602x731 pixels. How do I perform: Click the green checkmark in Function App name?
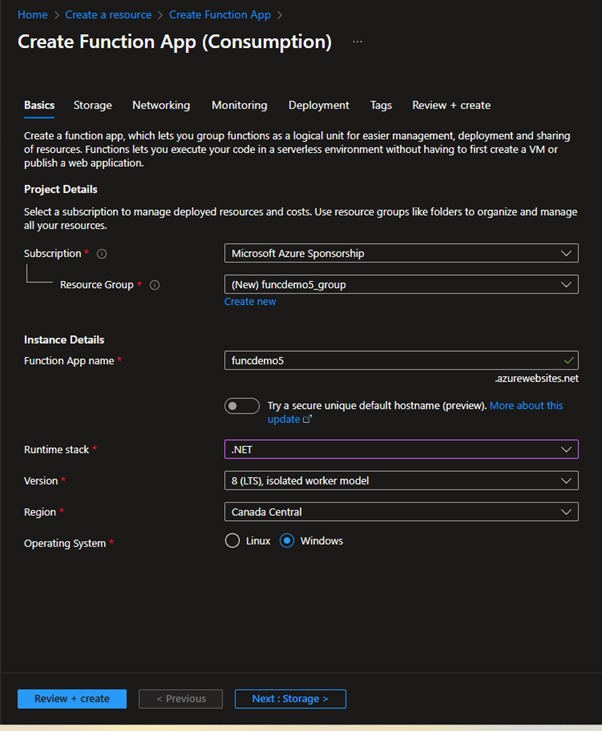[568, 360]
